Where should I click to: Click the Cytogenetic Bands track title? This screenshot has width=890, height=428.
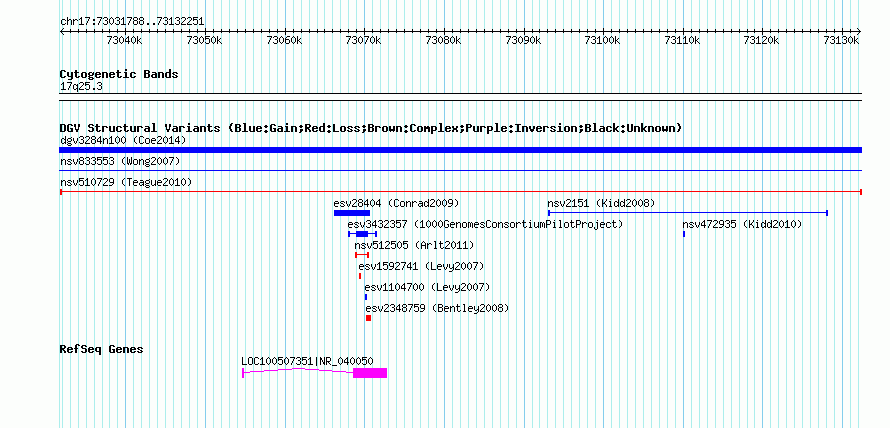[x=119, y=74]
